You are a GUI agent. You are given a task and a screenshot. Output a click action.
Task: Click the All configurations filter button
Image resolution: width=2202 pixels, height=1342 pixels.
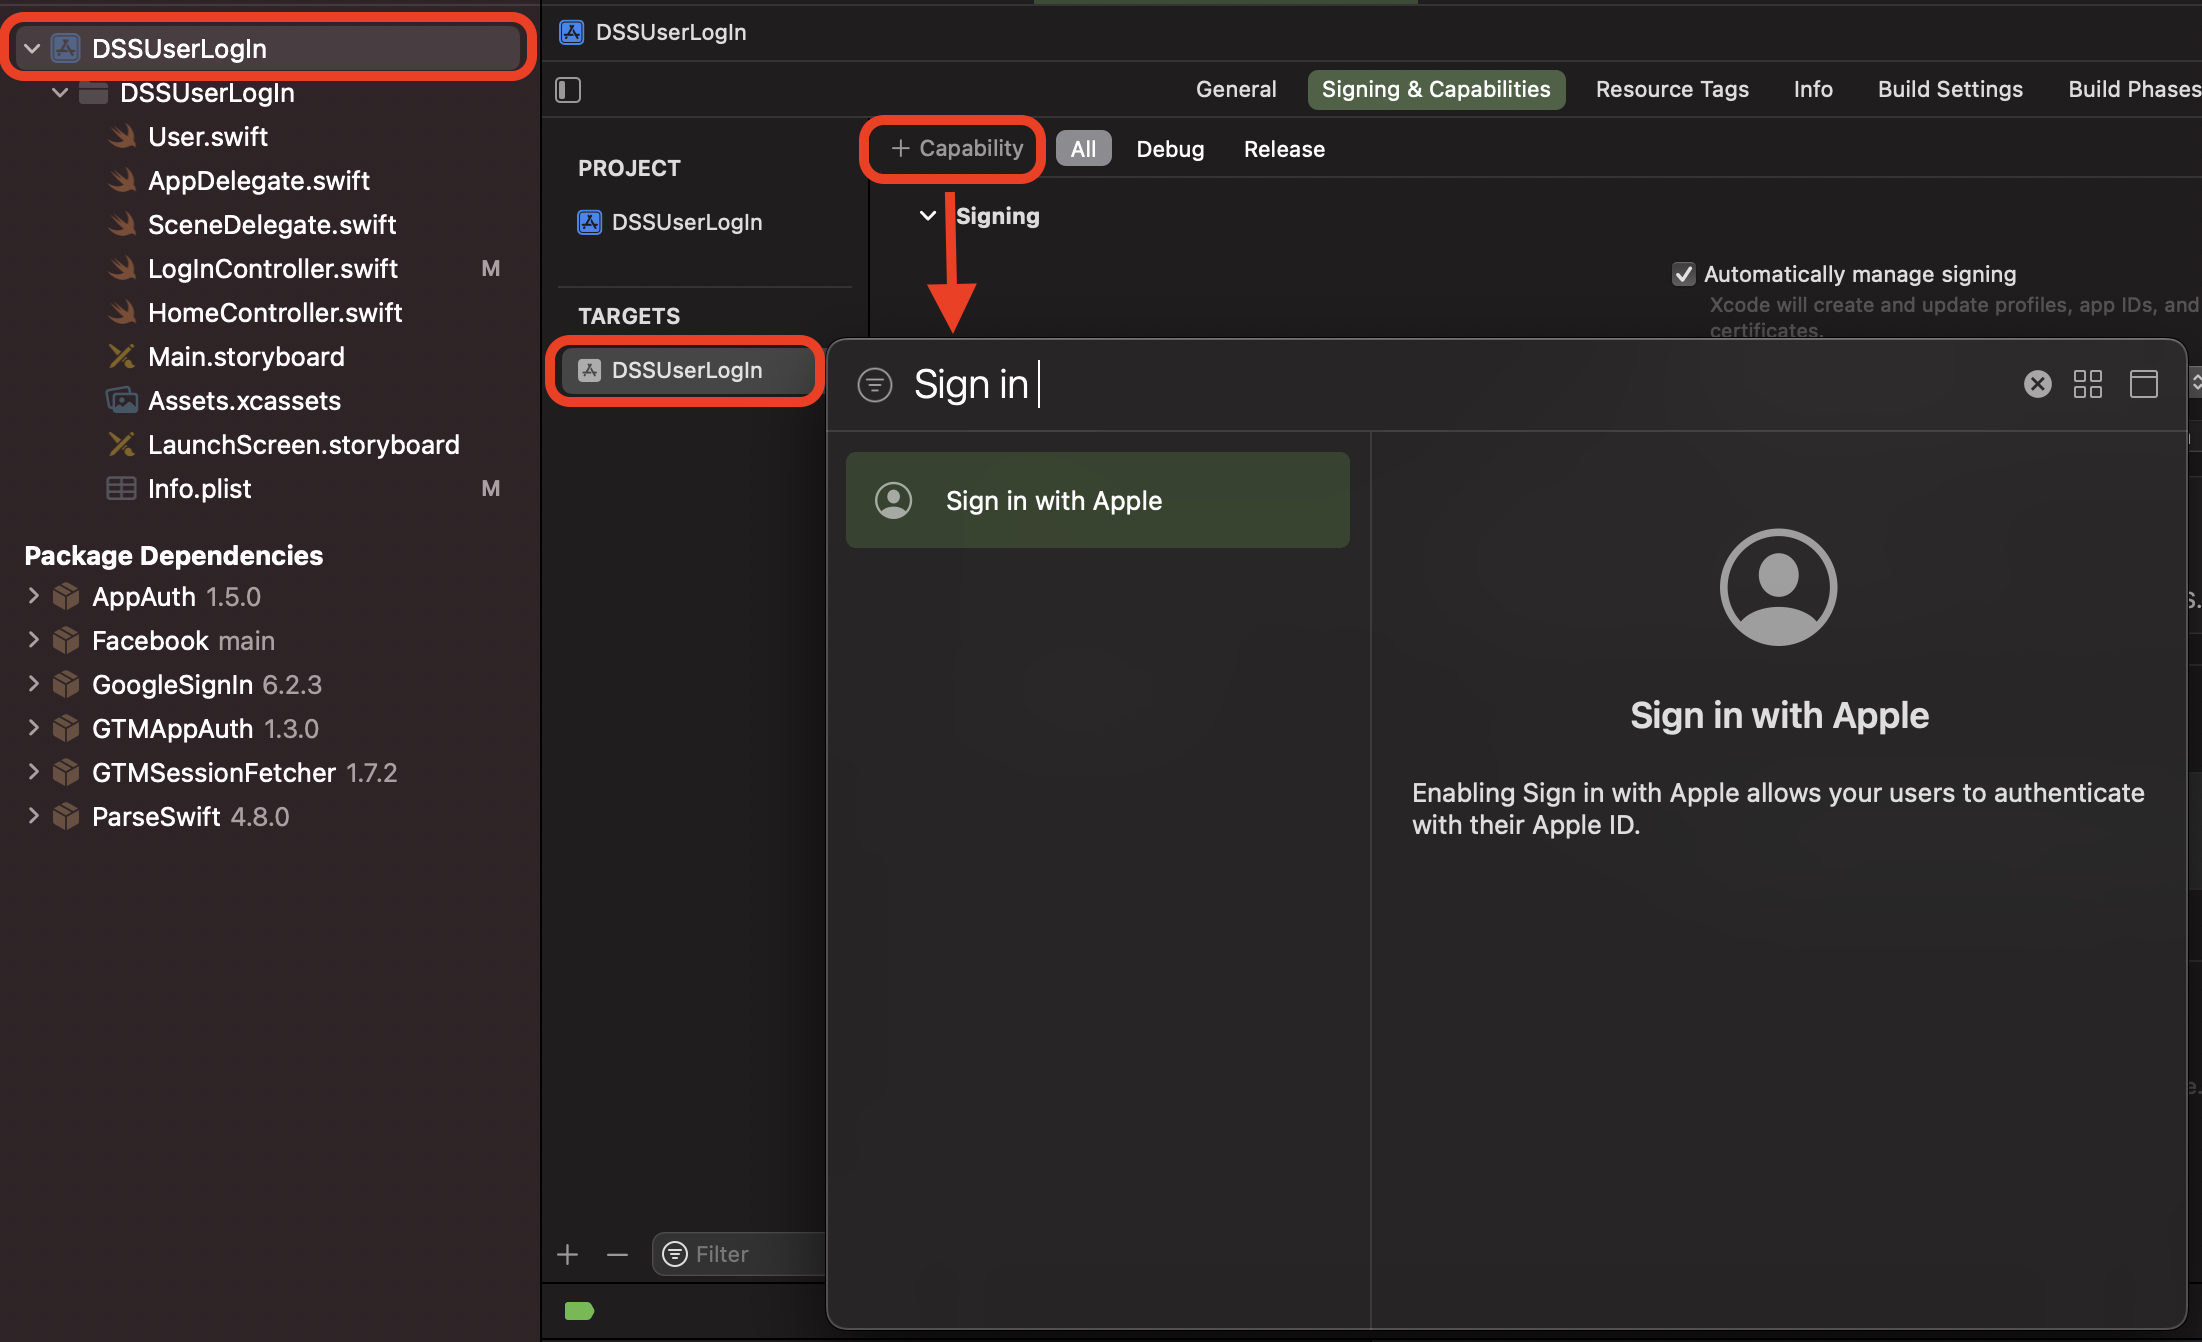click(1082, 146)
